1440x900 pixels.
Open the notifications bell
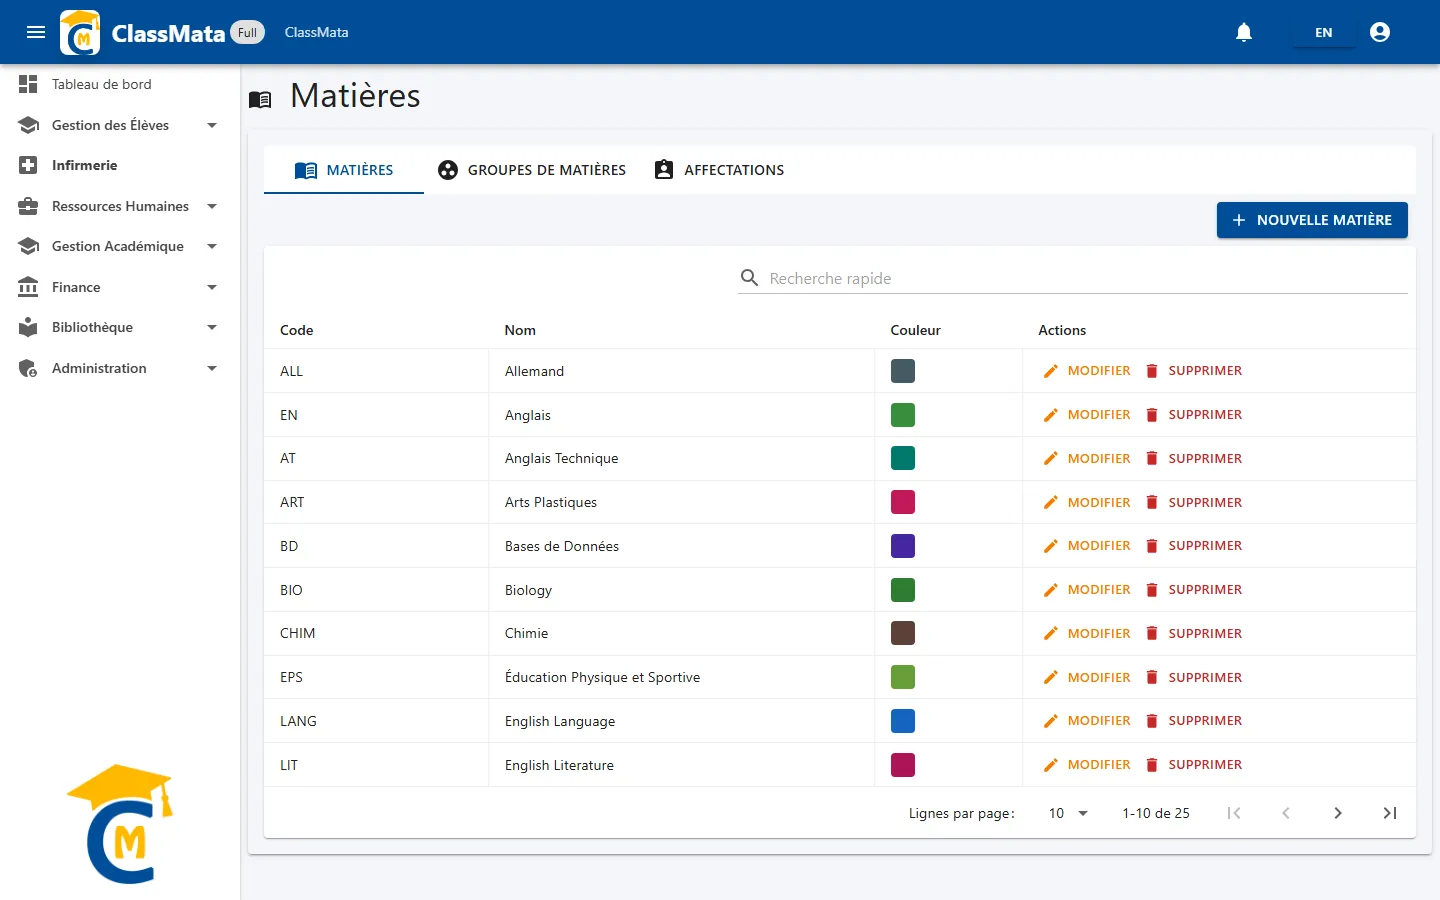tap(1244, 32)
